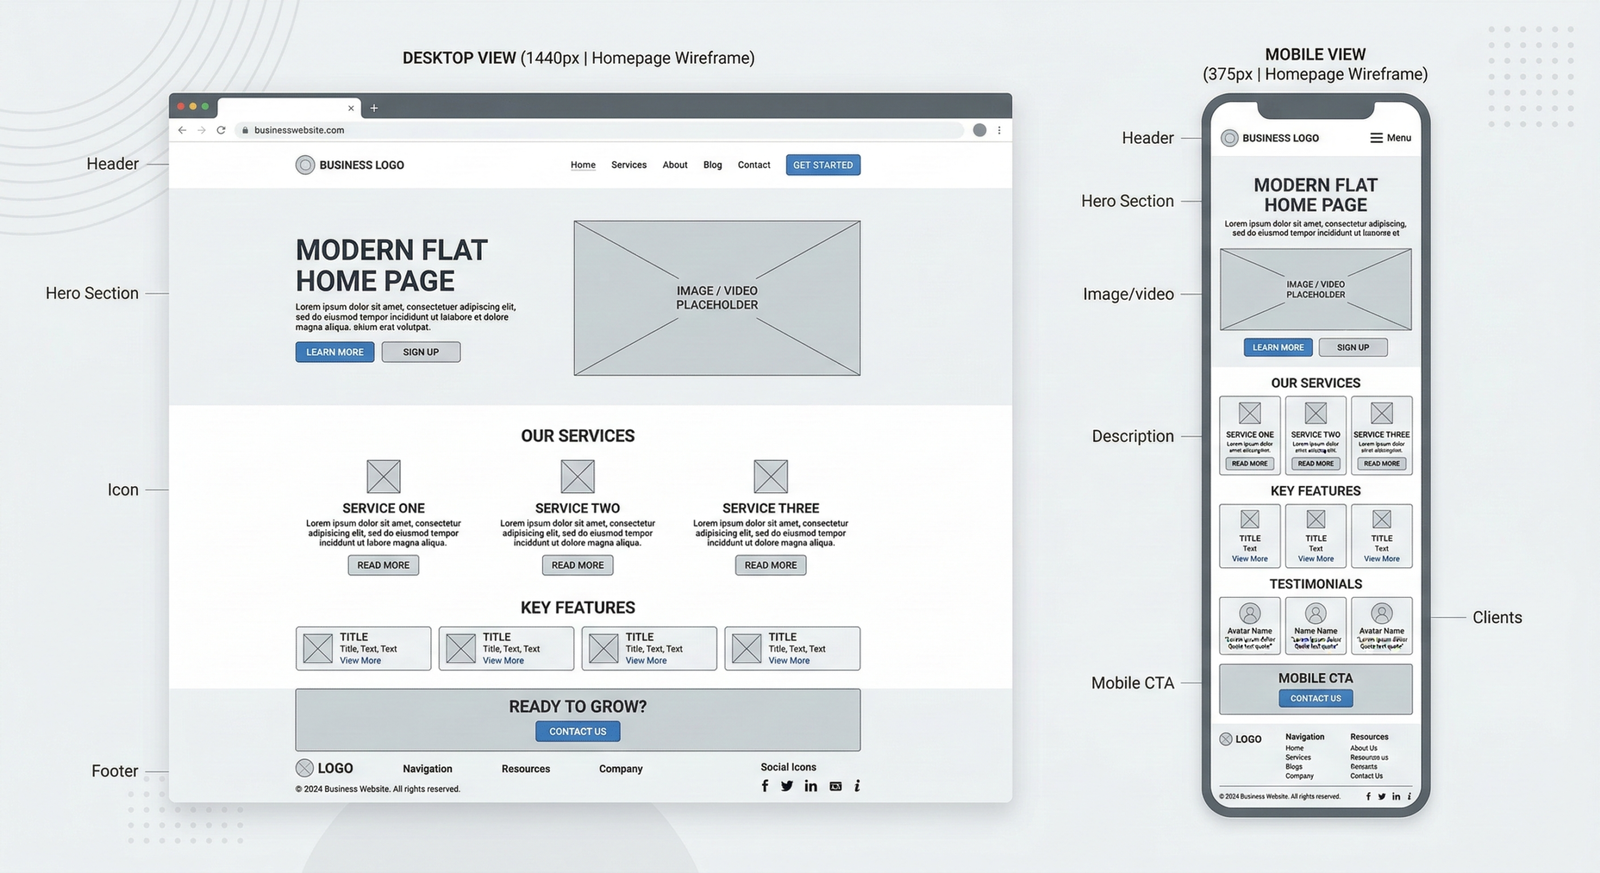Click Resources heading in desktop footer

tap(526, 769)
